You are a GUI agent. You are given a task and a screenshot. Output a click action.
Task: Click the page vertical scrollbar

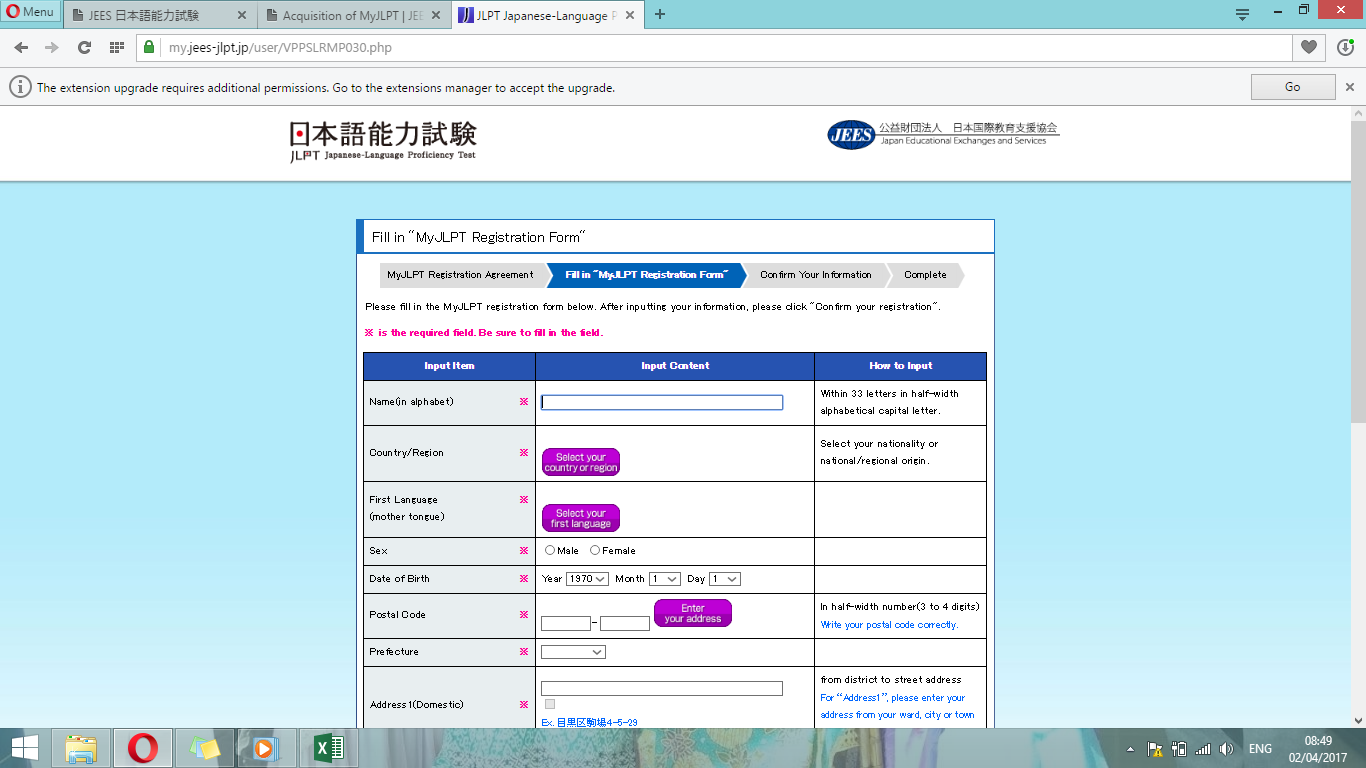1358,270
